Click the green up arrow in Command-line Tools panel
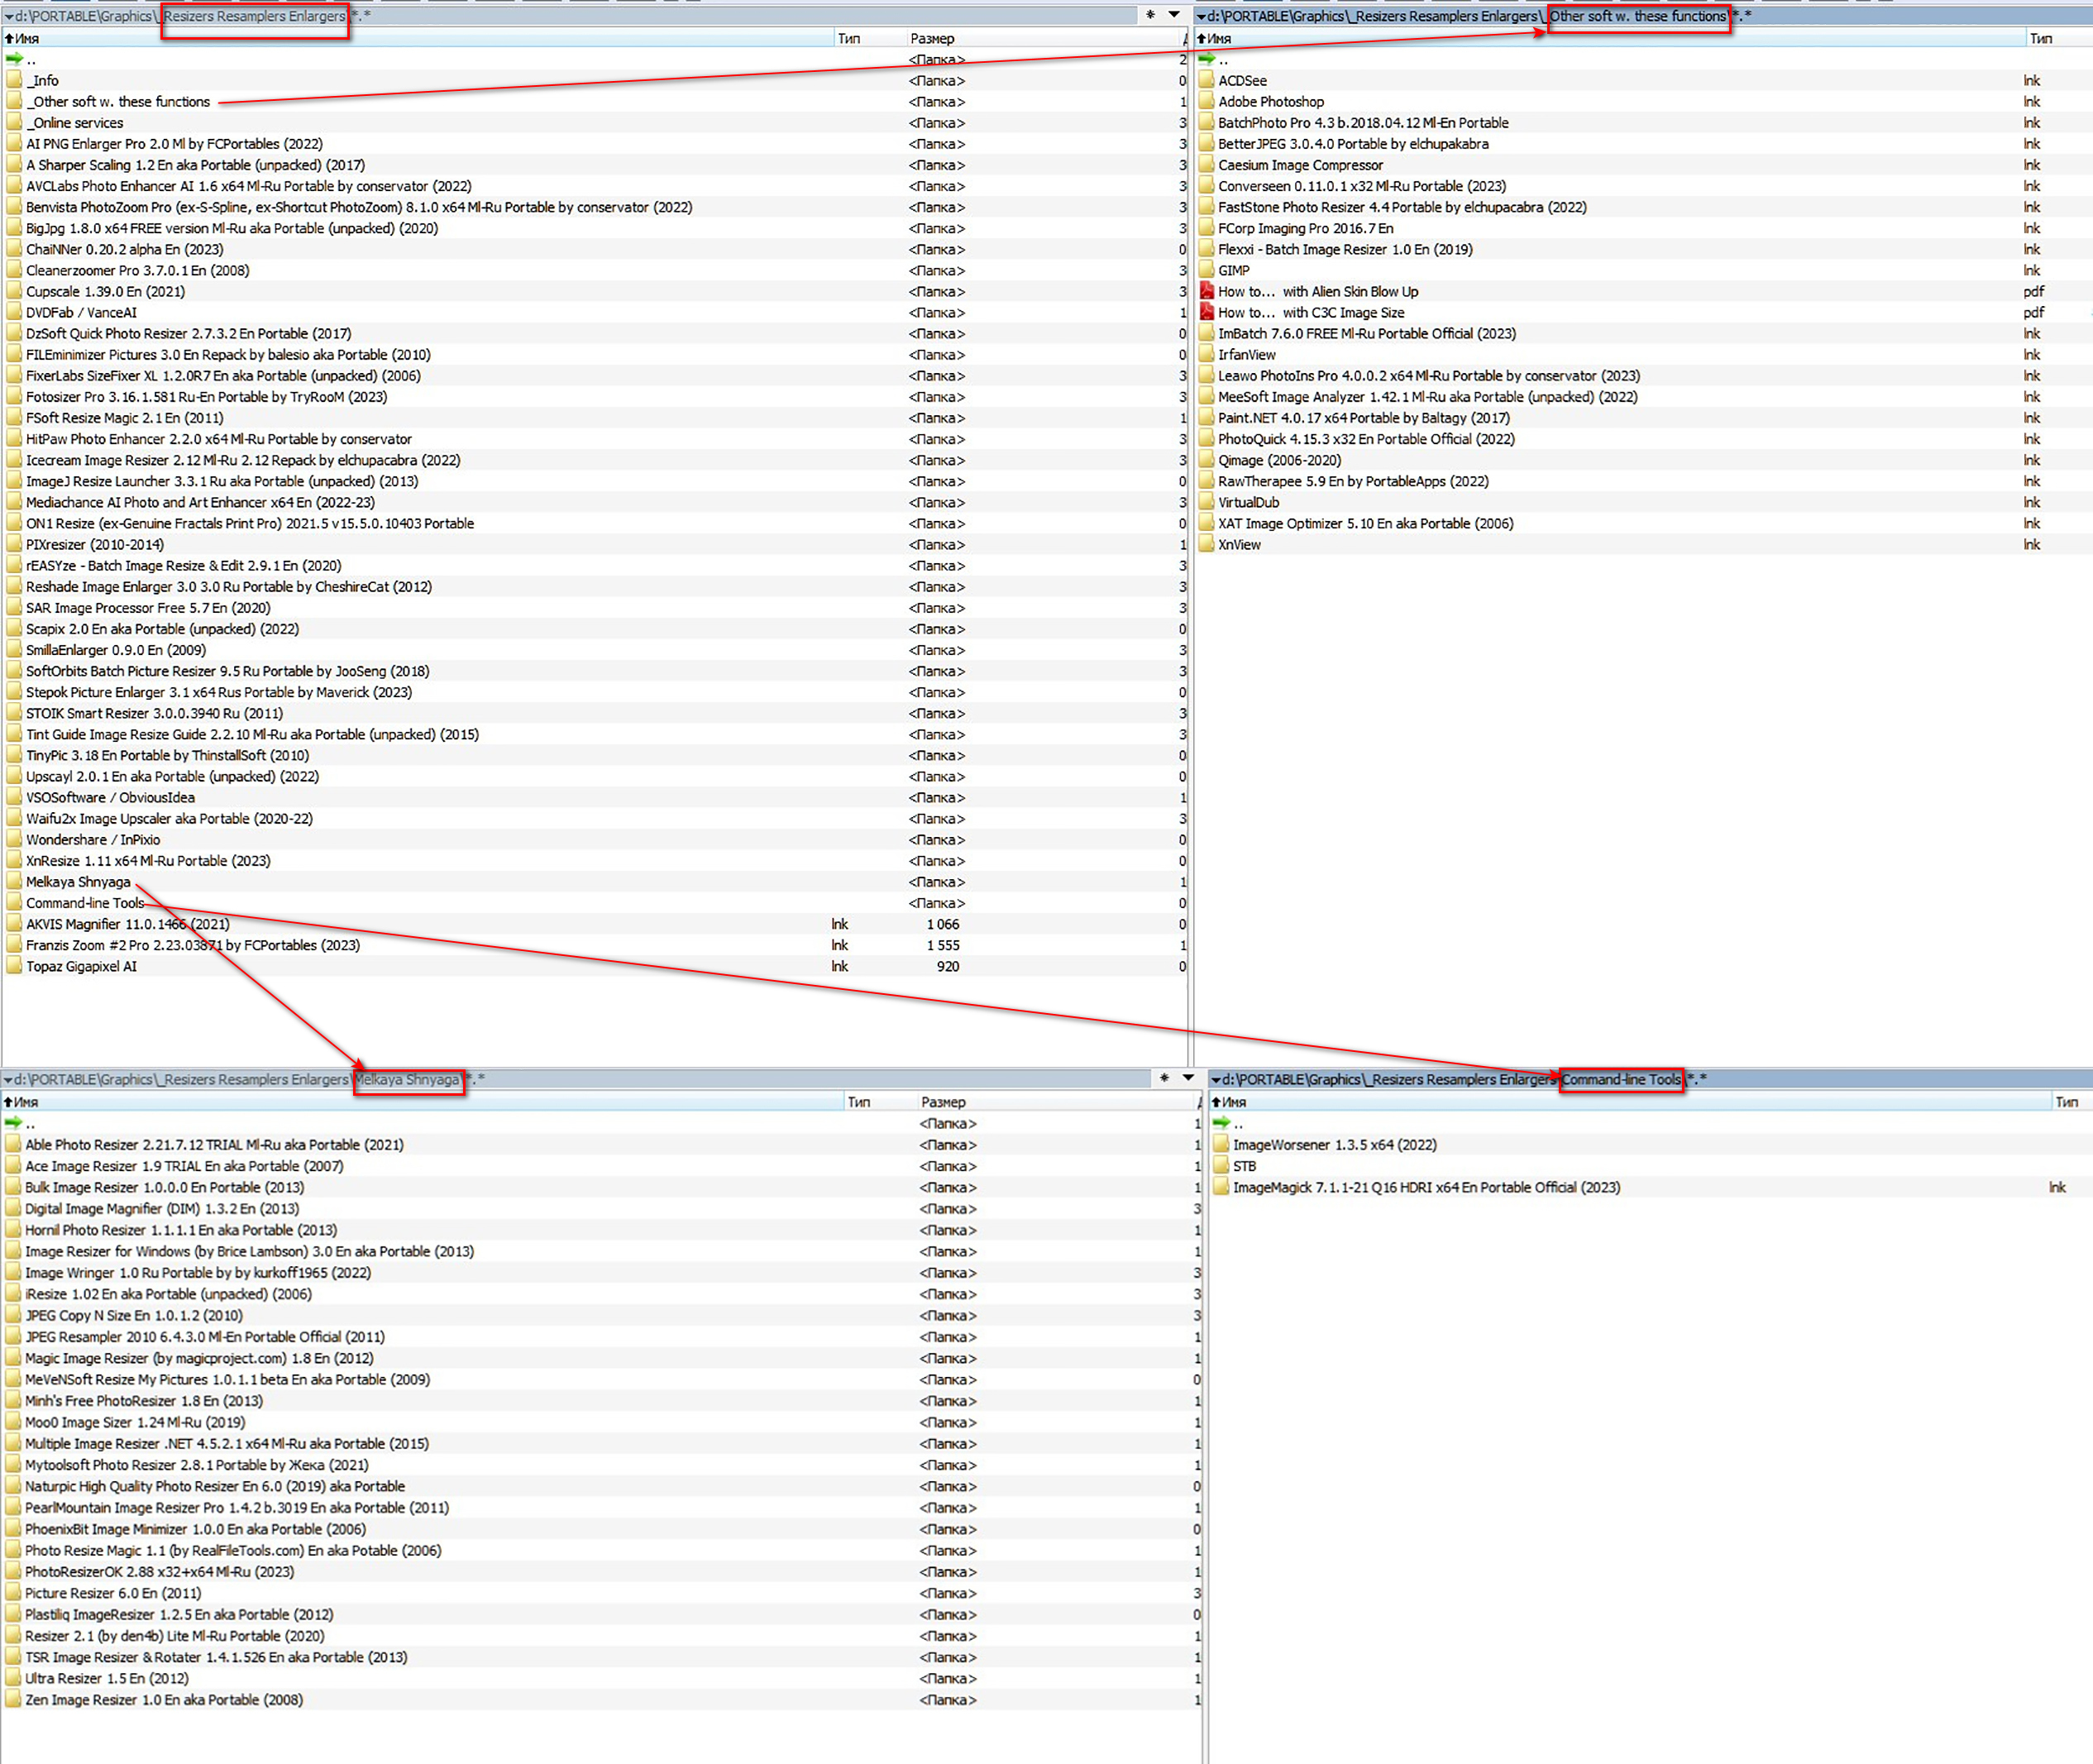The height and width of the screenshot is (1764, 2093). (1222, 1123)
